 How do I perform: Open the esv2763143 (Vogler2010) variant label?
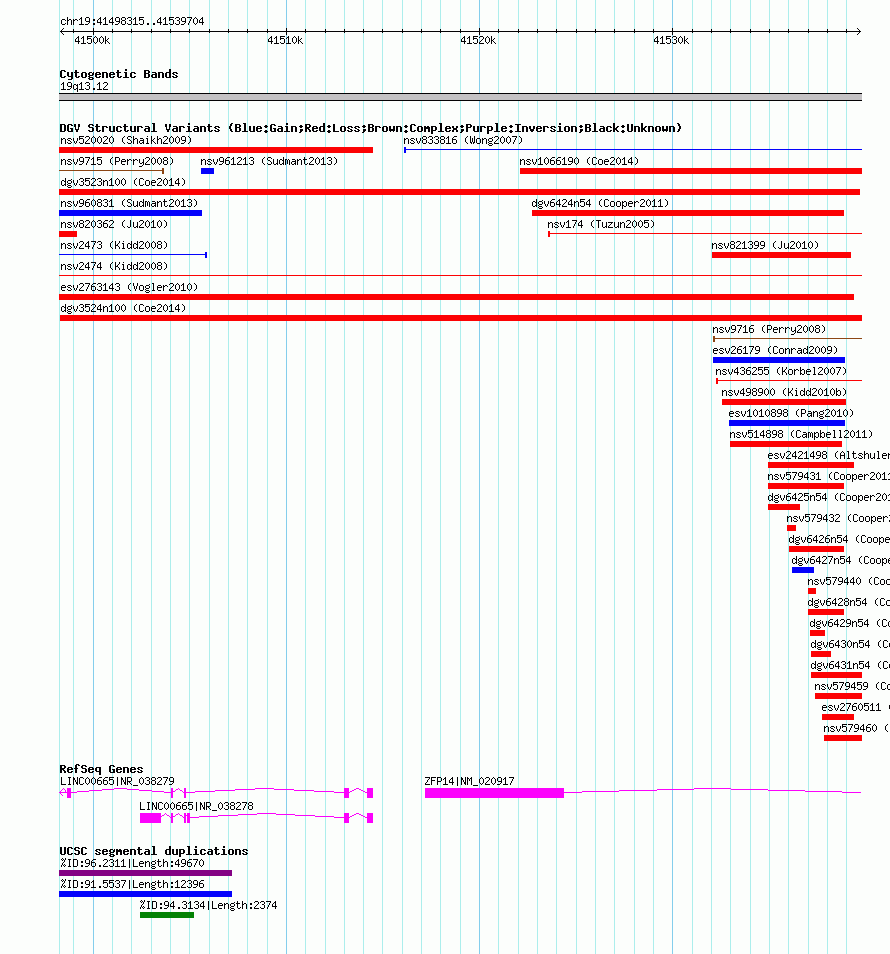click(129, 287)
